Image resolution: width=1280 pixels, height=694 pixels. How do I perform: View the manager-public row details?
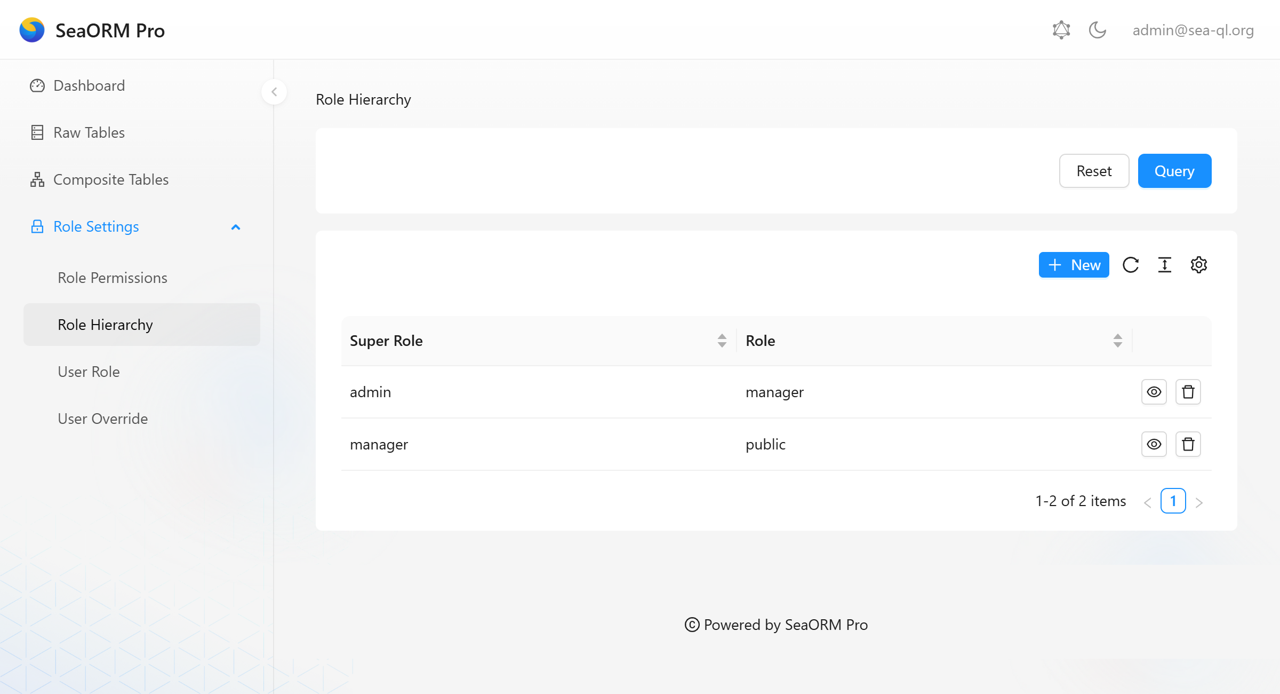(x=1154, y=444)
